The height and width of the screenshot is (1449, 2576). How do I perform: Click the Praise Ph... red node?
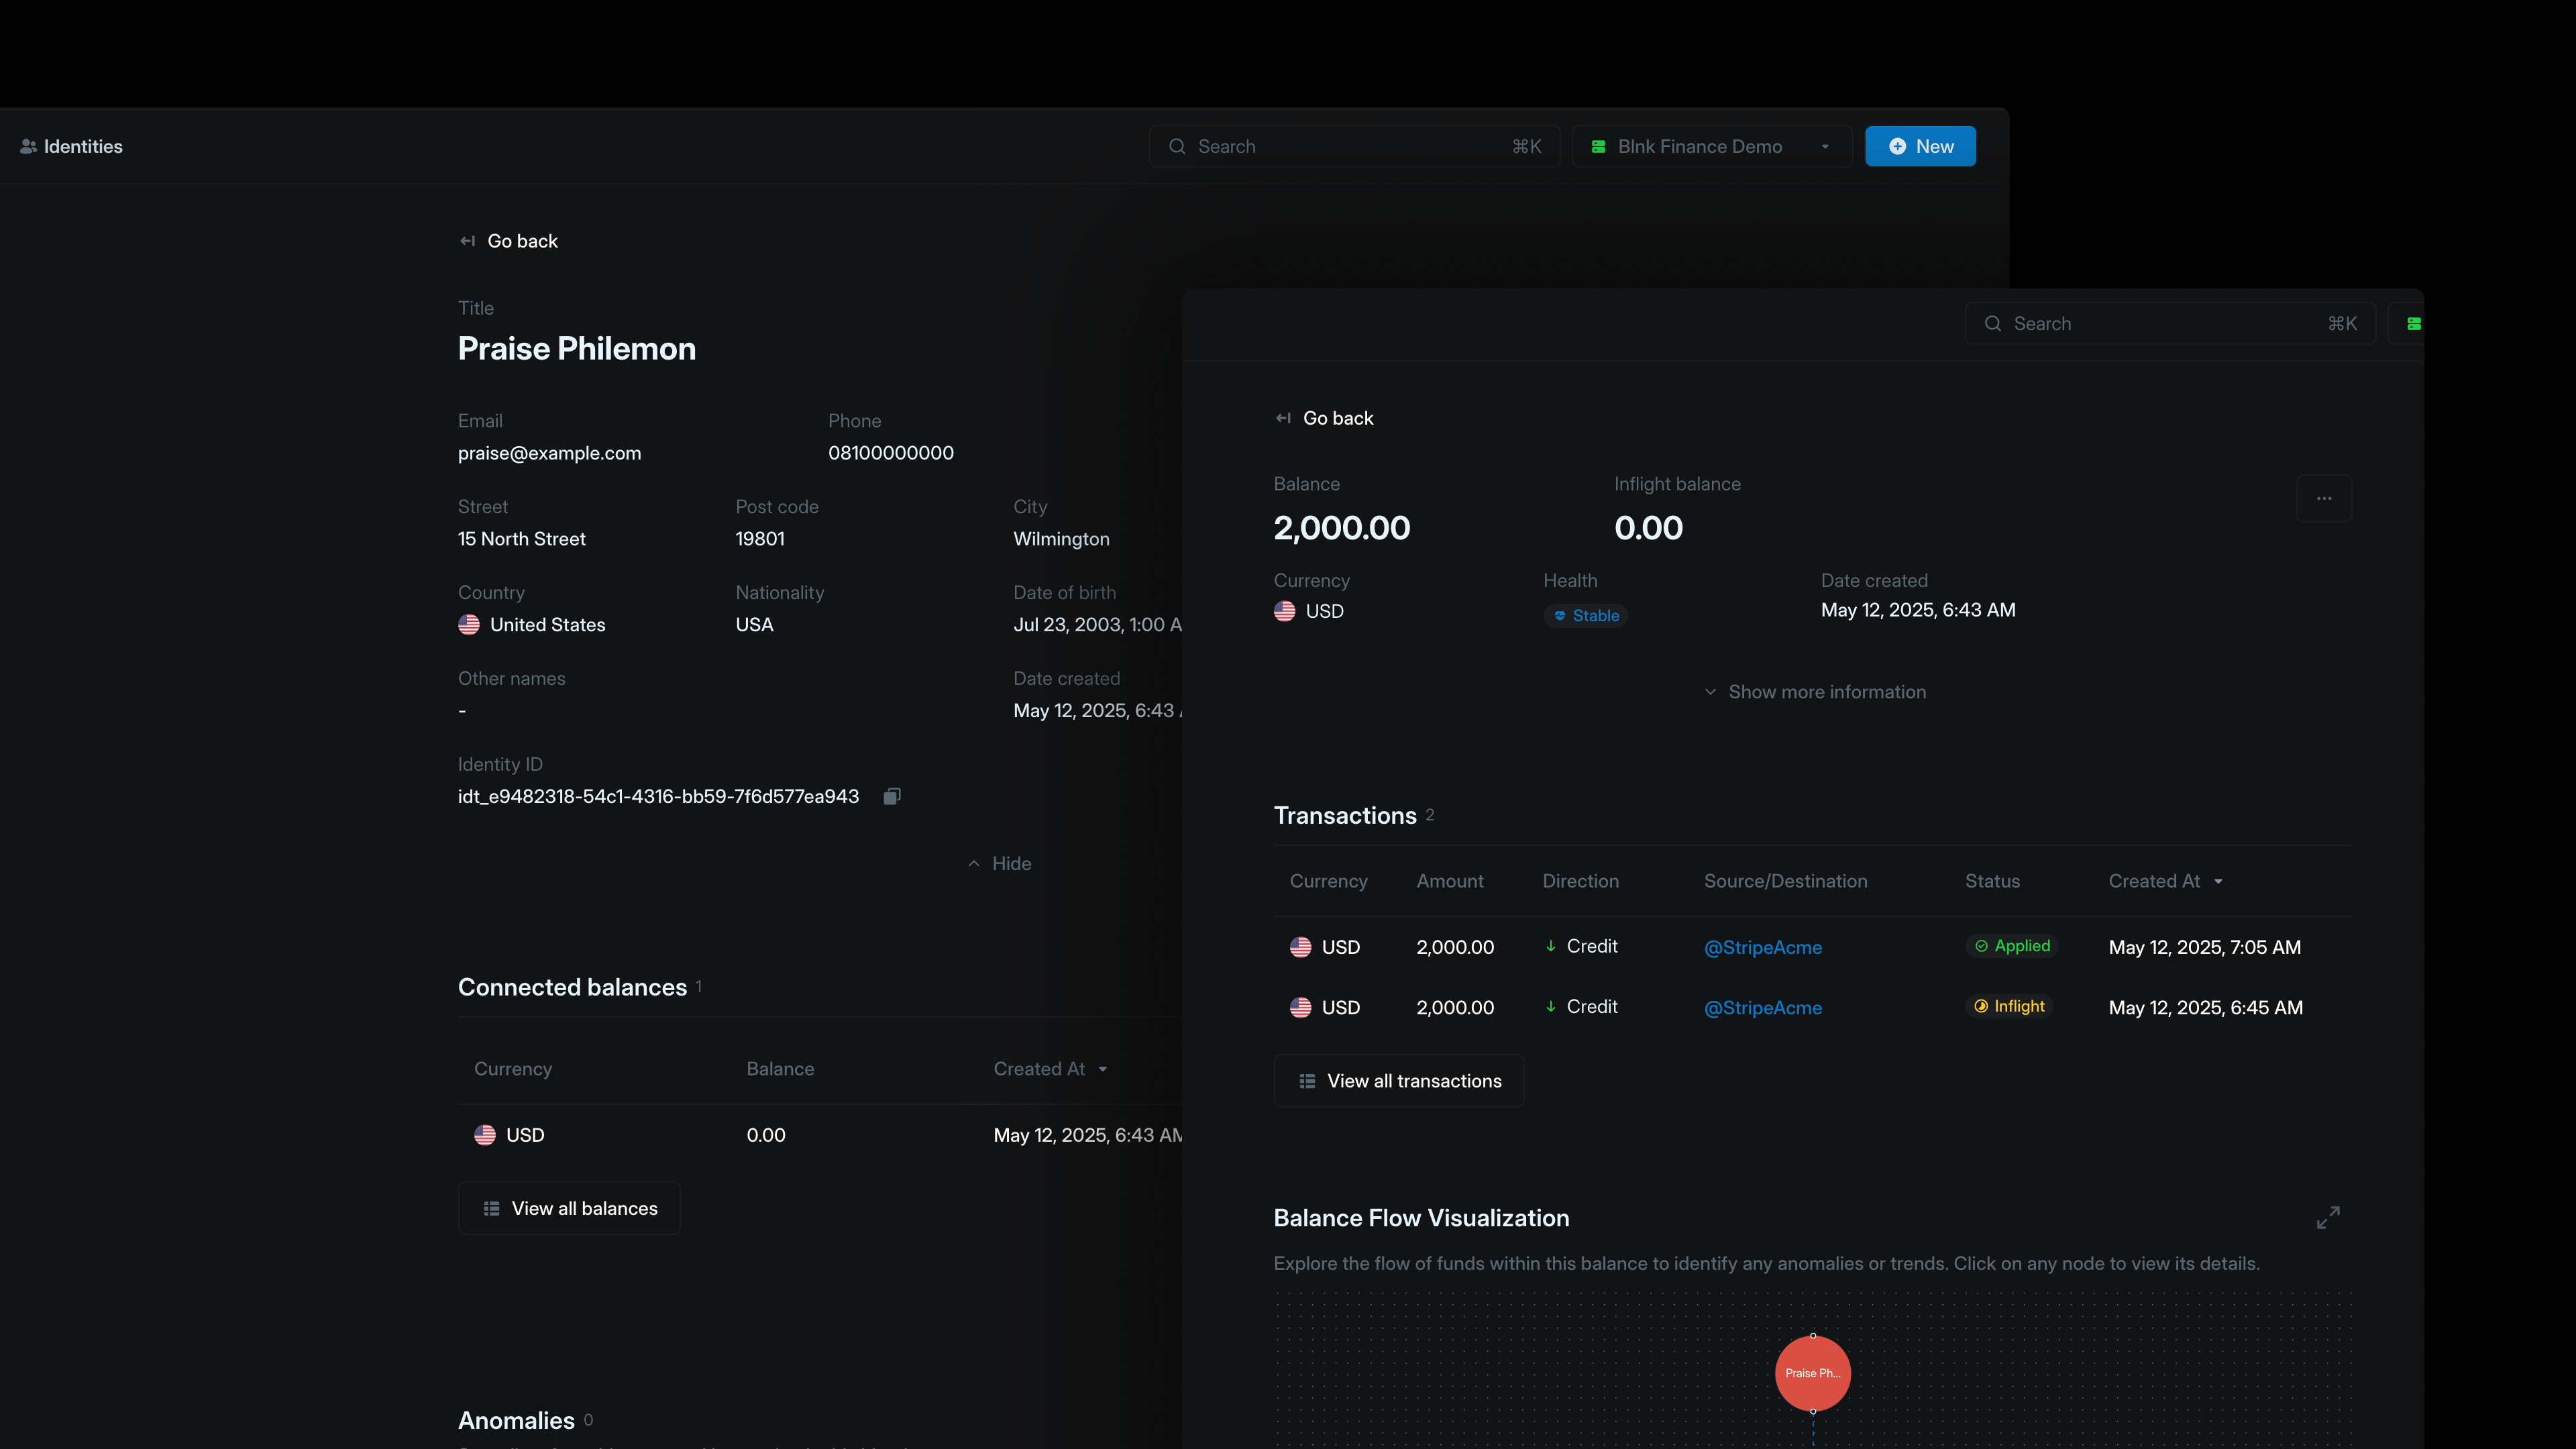click(x=1812, y=1373)
